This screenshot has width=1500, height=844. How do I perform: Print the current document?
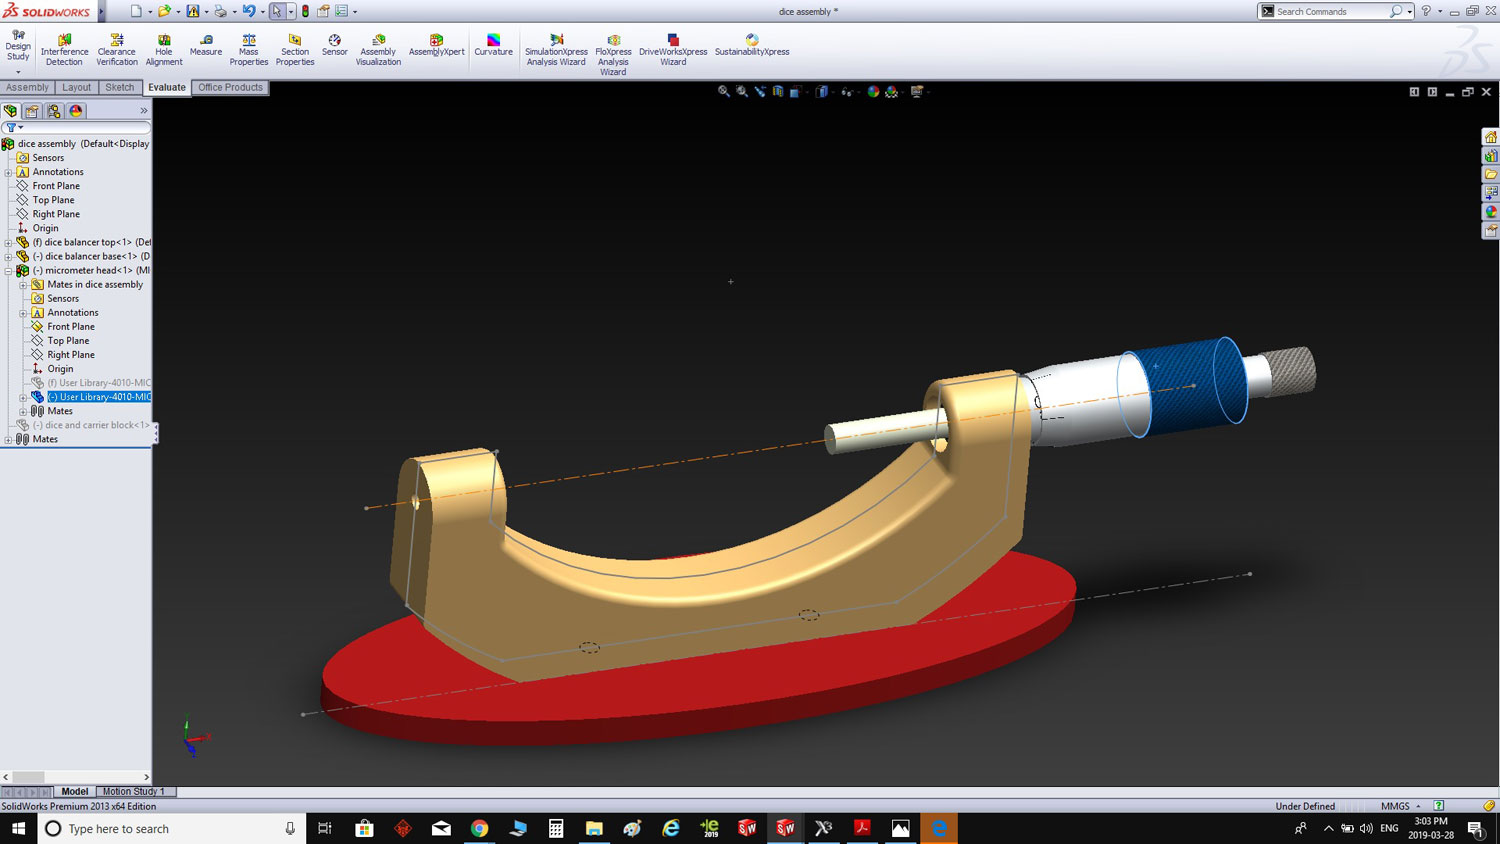click(220, 11)
